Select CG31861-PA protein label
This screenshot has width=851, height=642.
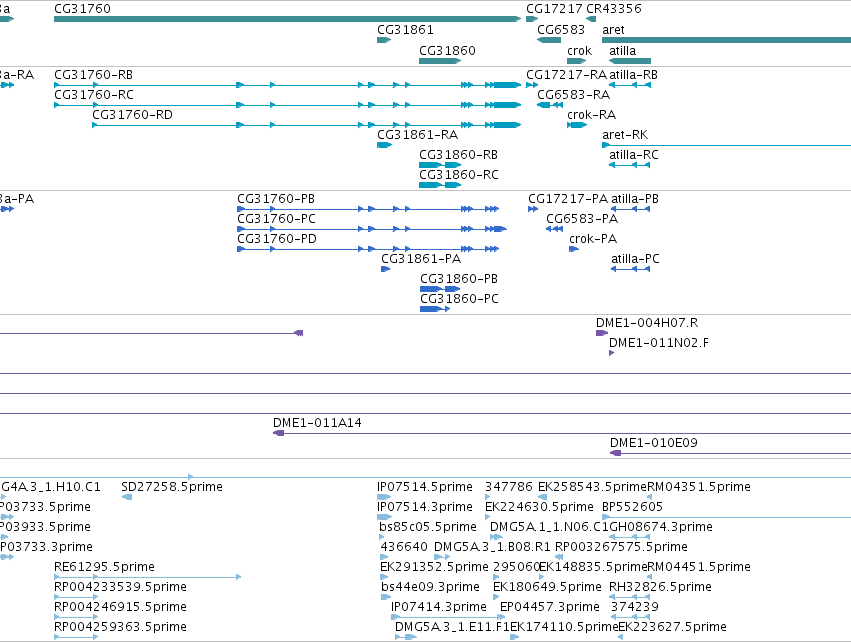click(x=421, y=259)
